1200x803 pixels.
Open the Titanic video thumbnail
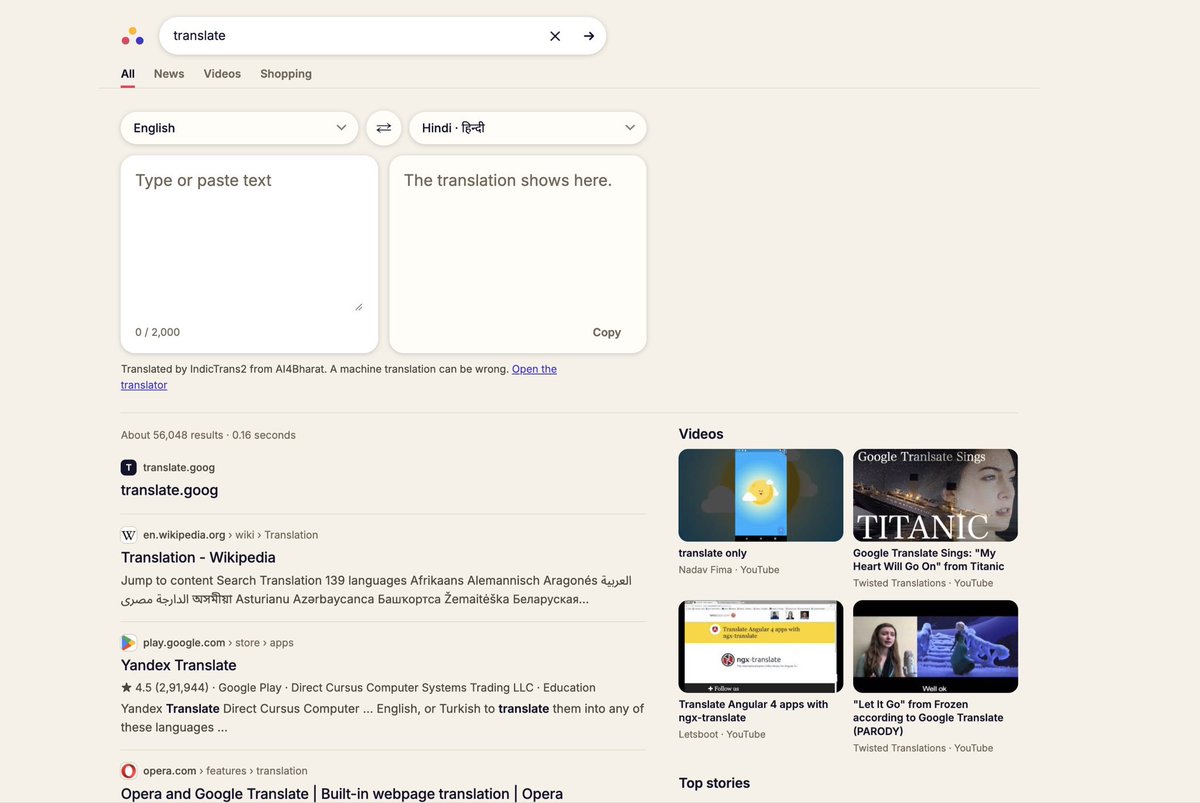tap(935, 495)
